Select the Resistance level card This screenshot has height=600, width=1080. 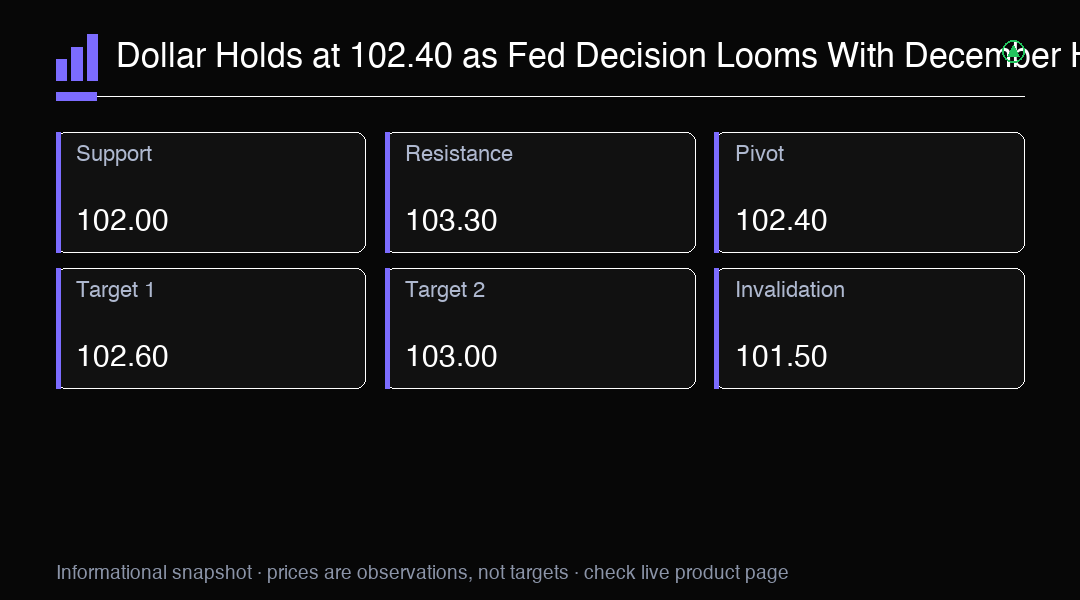(540, 192)
